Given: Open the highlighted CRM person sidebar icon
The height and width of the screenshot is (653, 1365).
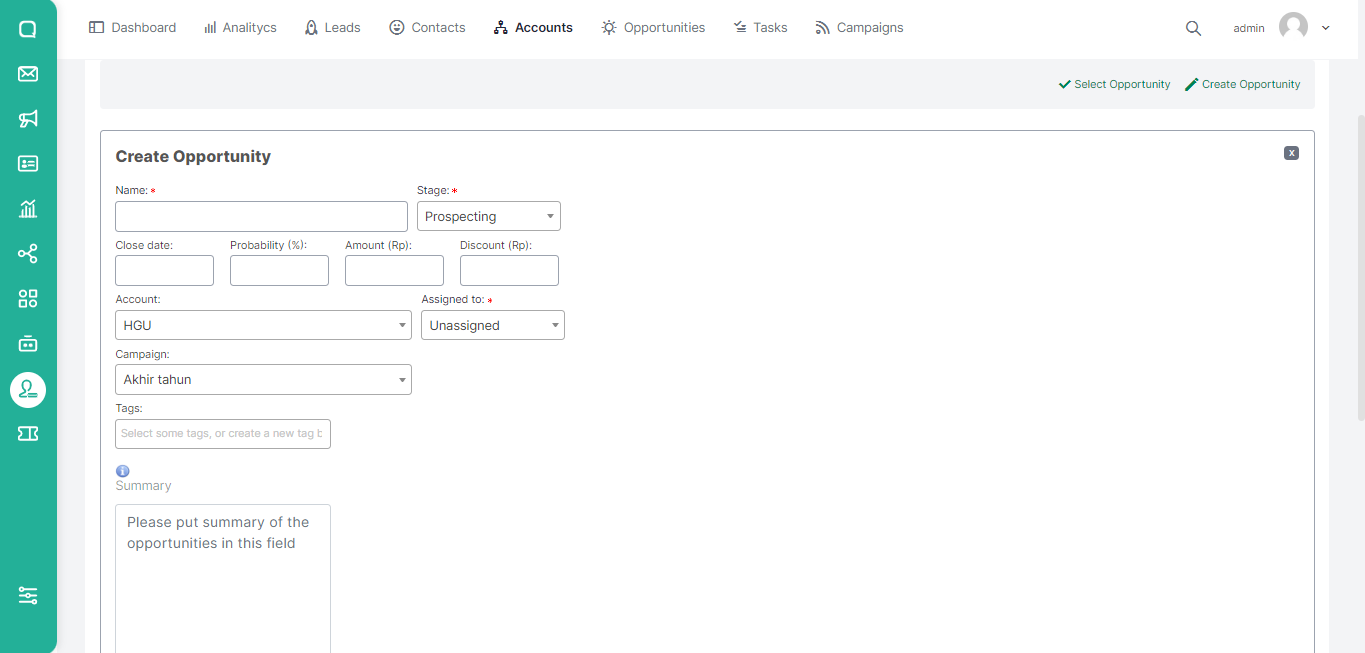Looking at the screenshot, I should point(28,389).
